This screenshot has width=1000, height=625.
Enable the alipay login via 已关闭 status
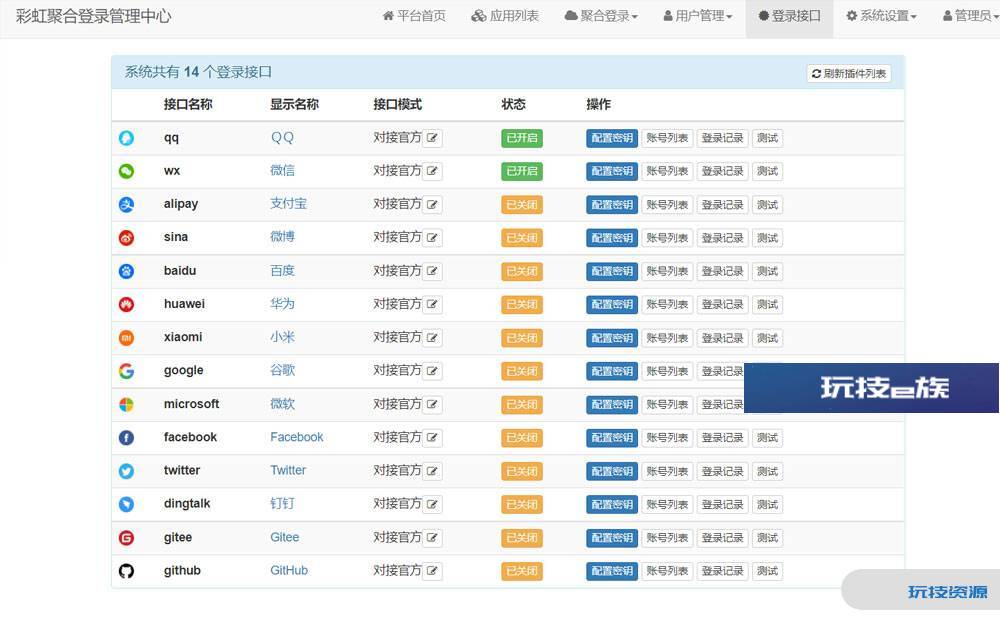[x=522, y=205]
